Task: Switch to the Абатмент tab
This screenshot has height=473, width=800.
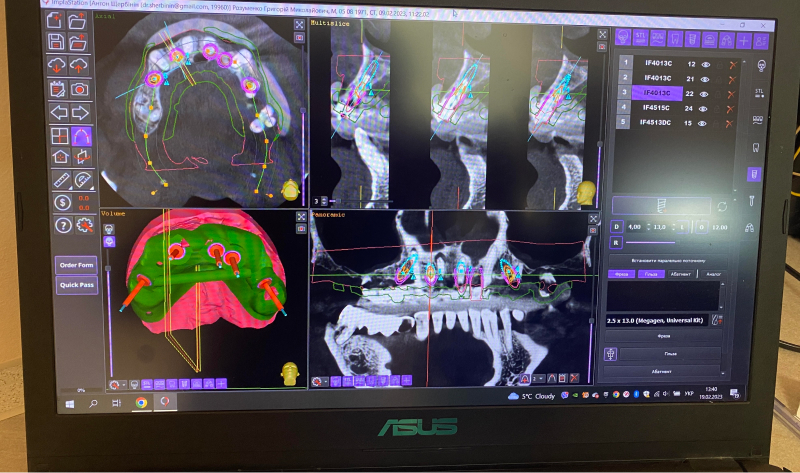Action: click(685, 273)
